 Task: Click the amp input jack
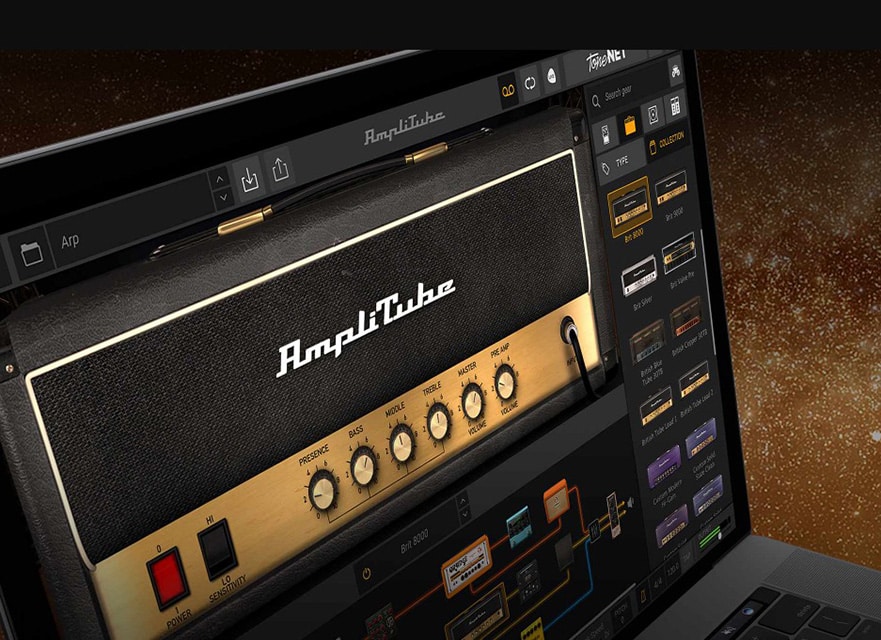pos(569,330)
